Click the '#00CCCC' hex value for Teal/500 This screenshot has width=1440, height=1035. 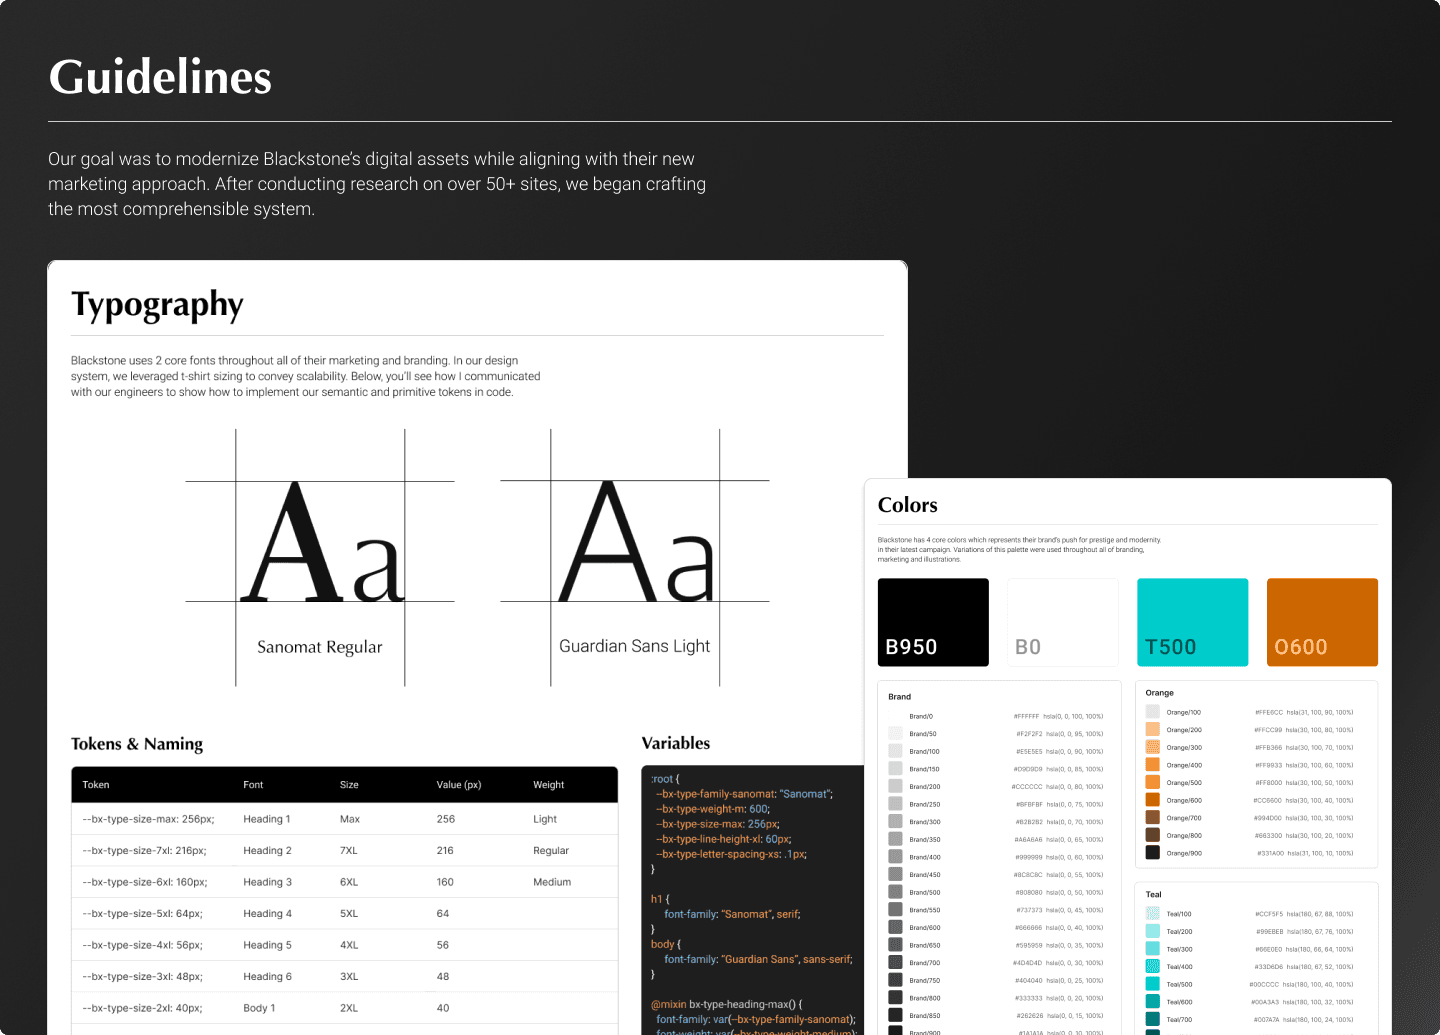tap(1264, 984)
